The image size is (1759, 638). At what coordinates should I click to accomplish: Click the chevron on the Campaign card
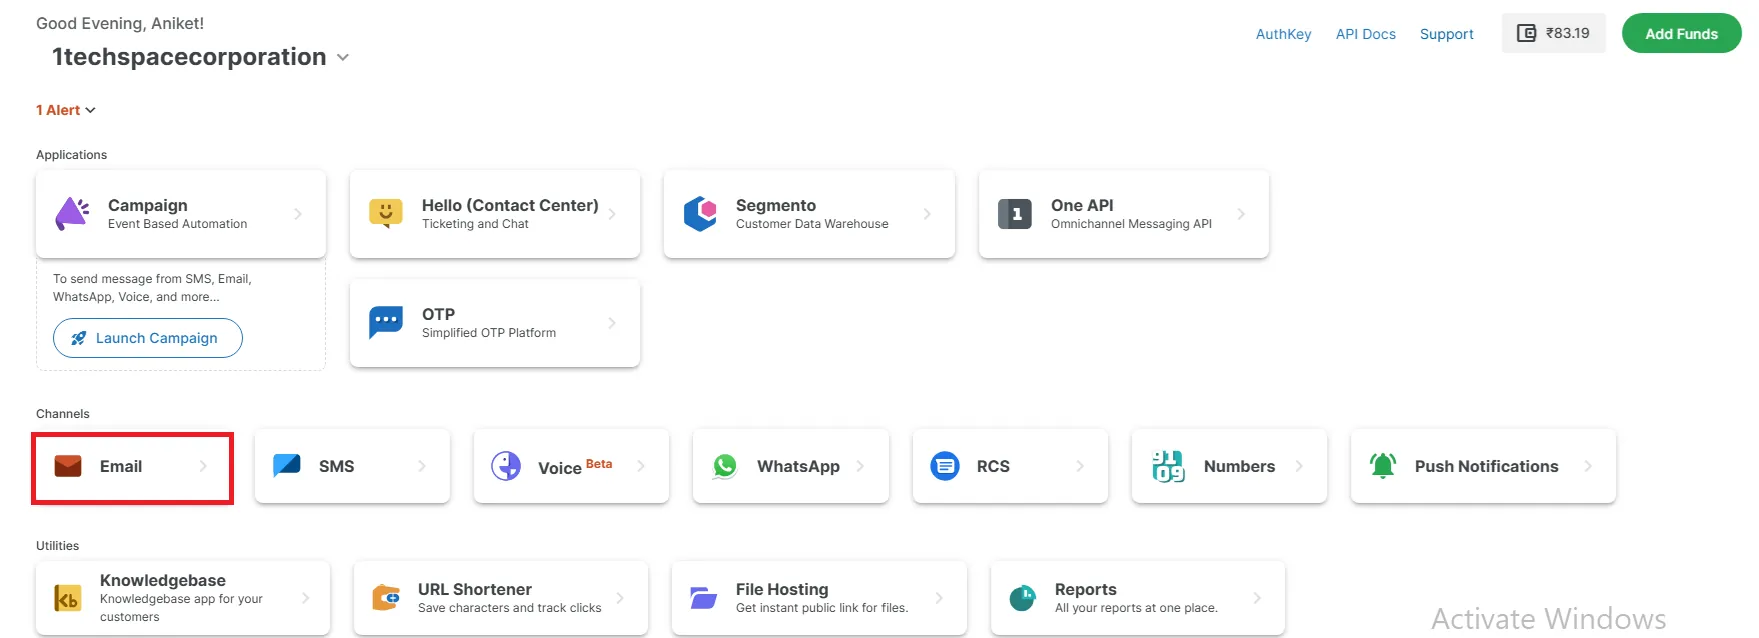[x=298, y=214]
